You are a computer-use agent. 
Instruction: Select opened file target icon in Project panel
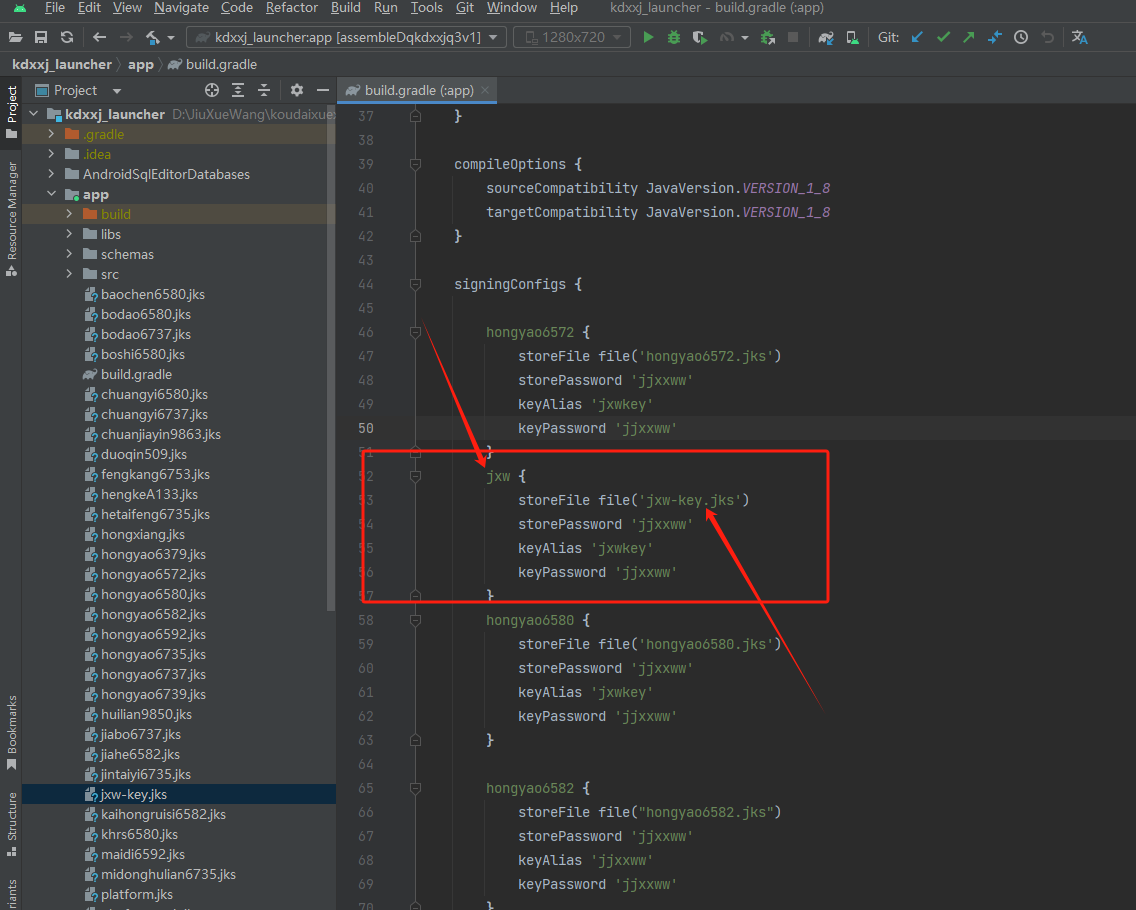coord(211,90)
